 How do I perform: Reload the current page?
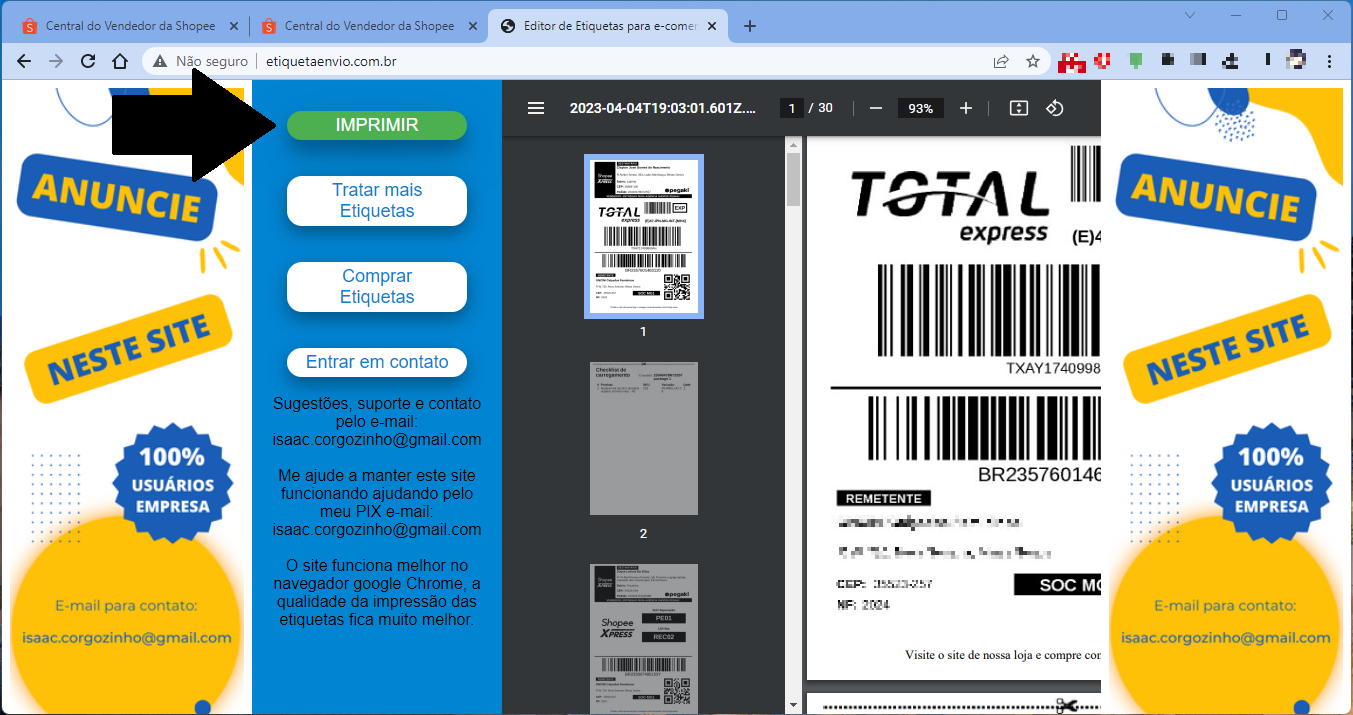point(88,61)
